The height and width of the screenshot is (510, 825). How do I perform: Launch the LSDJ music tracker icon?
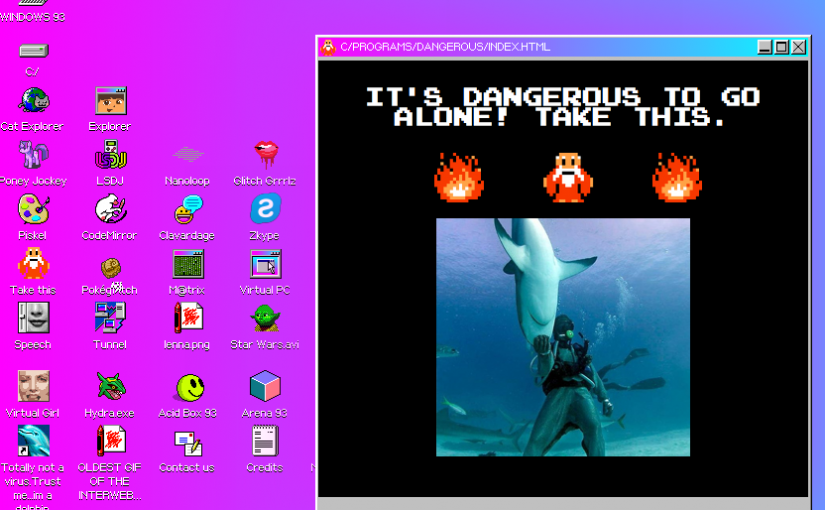click(110, 155)
